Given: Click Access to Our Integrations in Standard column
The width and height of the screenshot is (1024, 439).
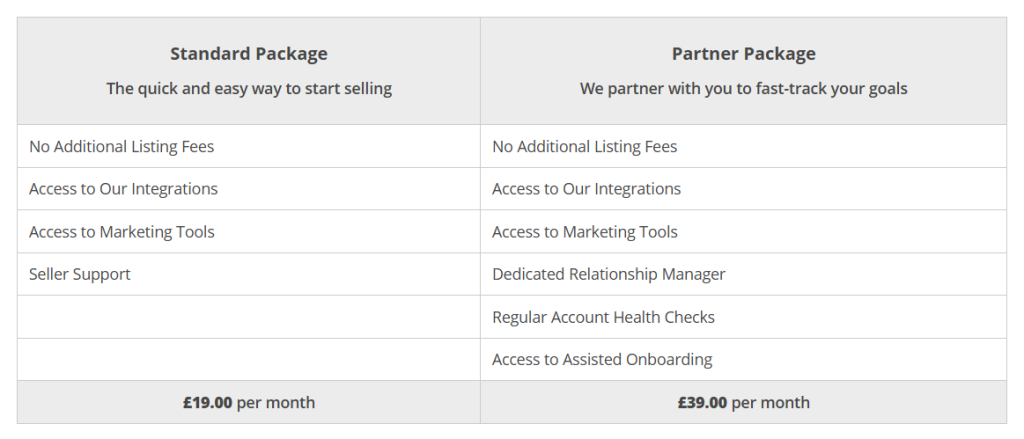Looking at the screenshot, I should click(123, 189).
